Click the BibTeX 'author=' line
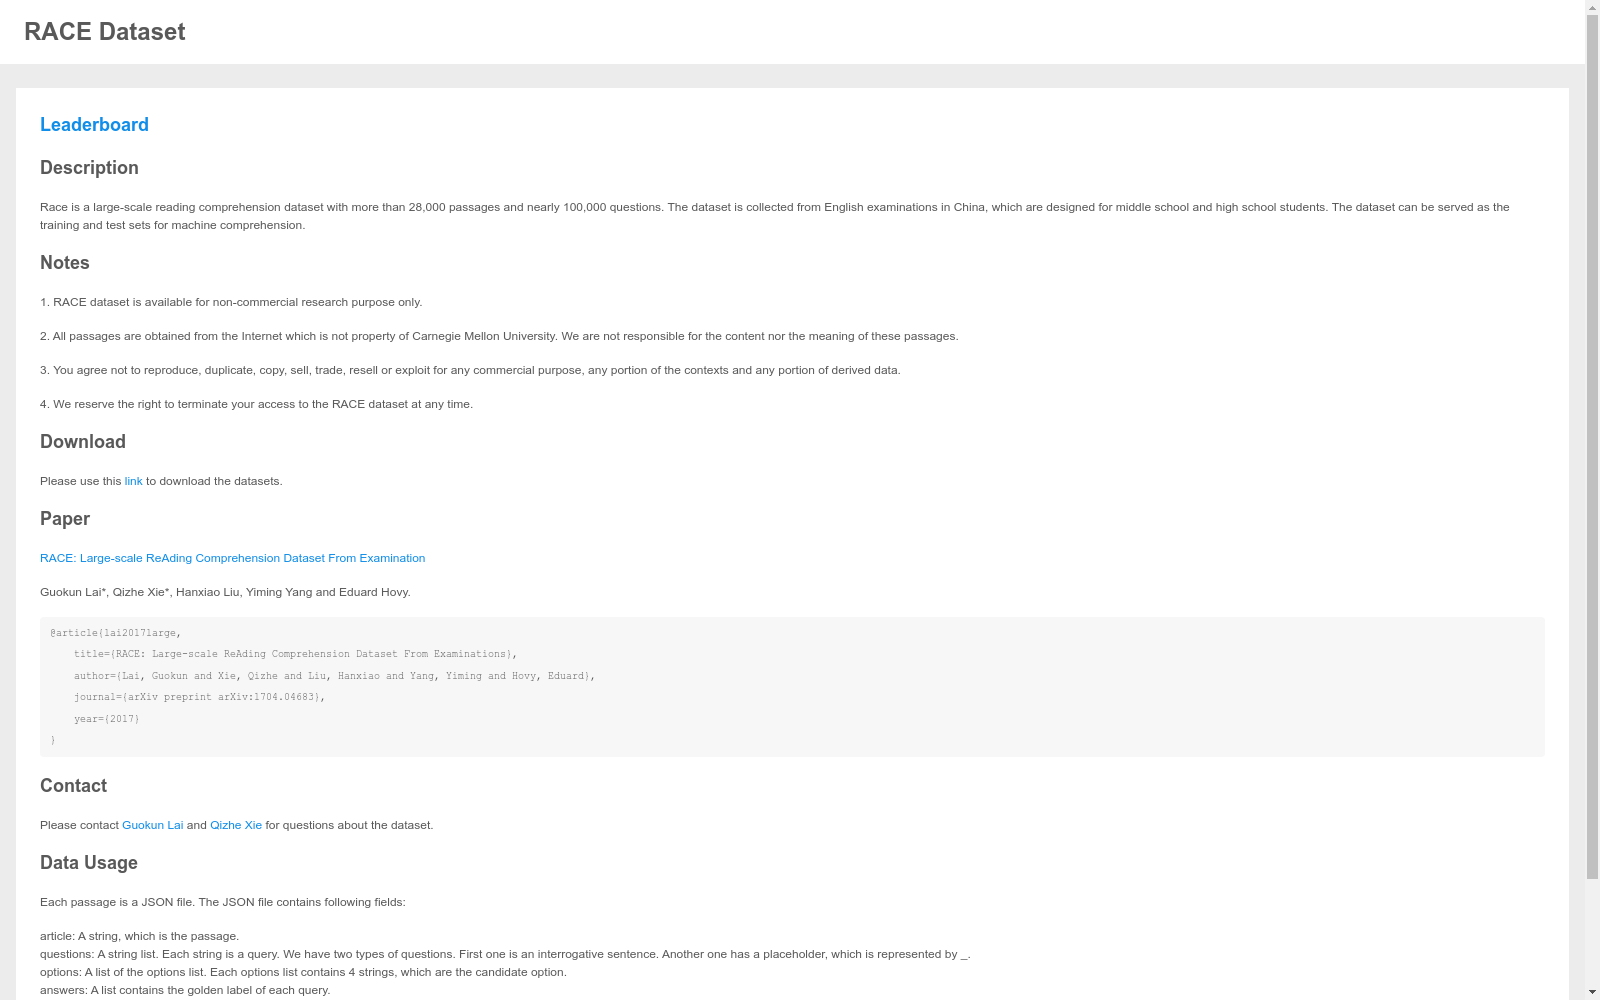Image resolution: width=1600 pixels, height=1000 pixels. tap(334, 676)
